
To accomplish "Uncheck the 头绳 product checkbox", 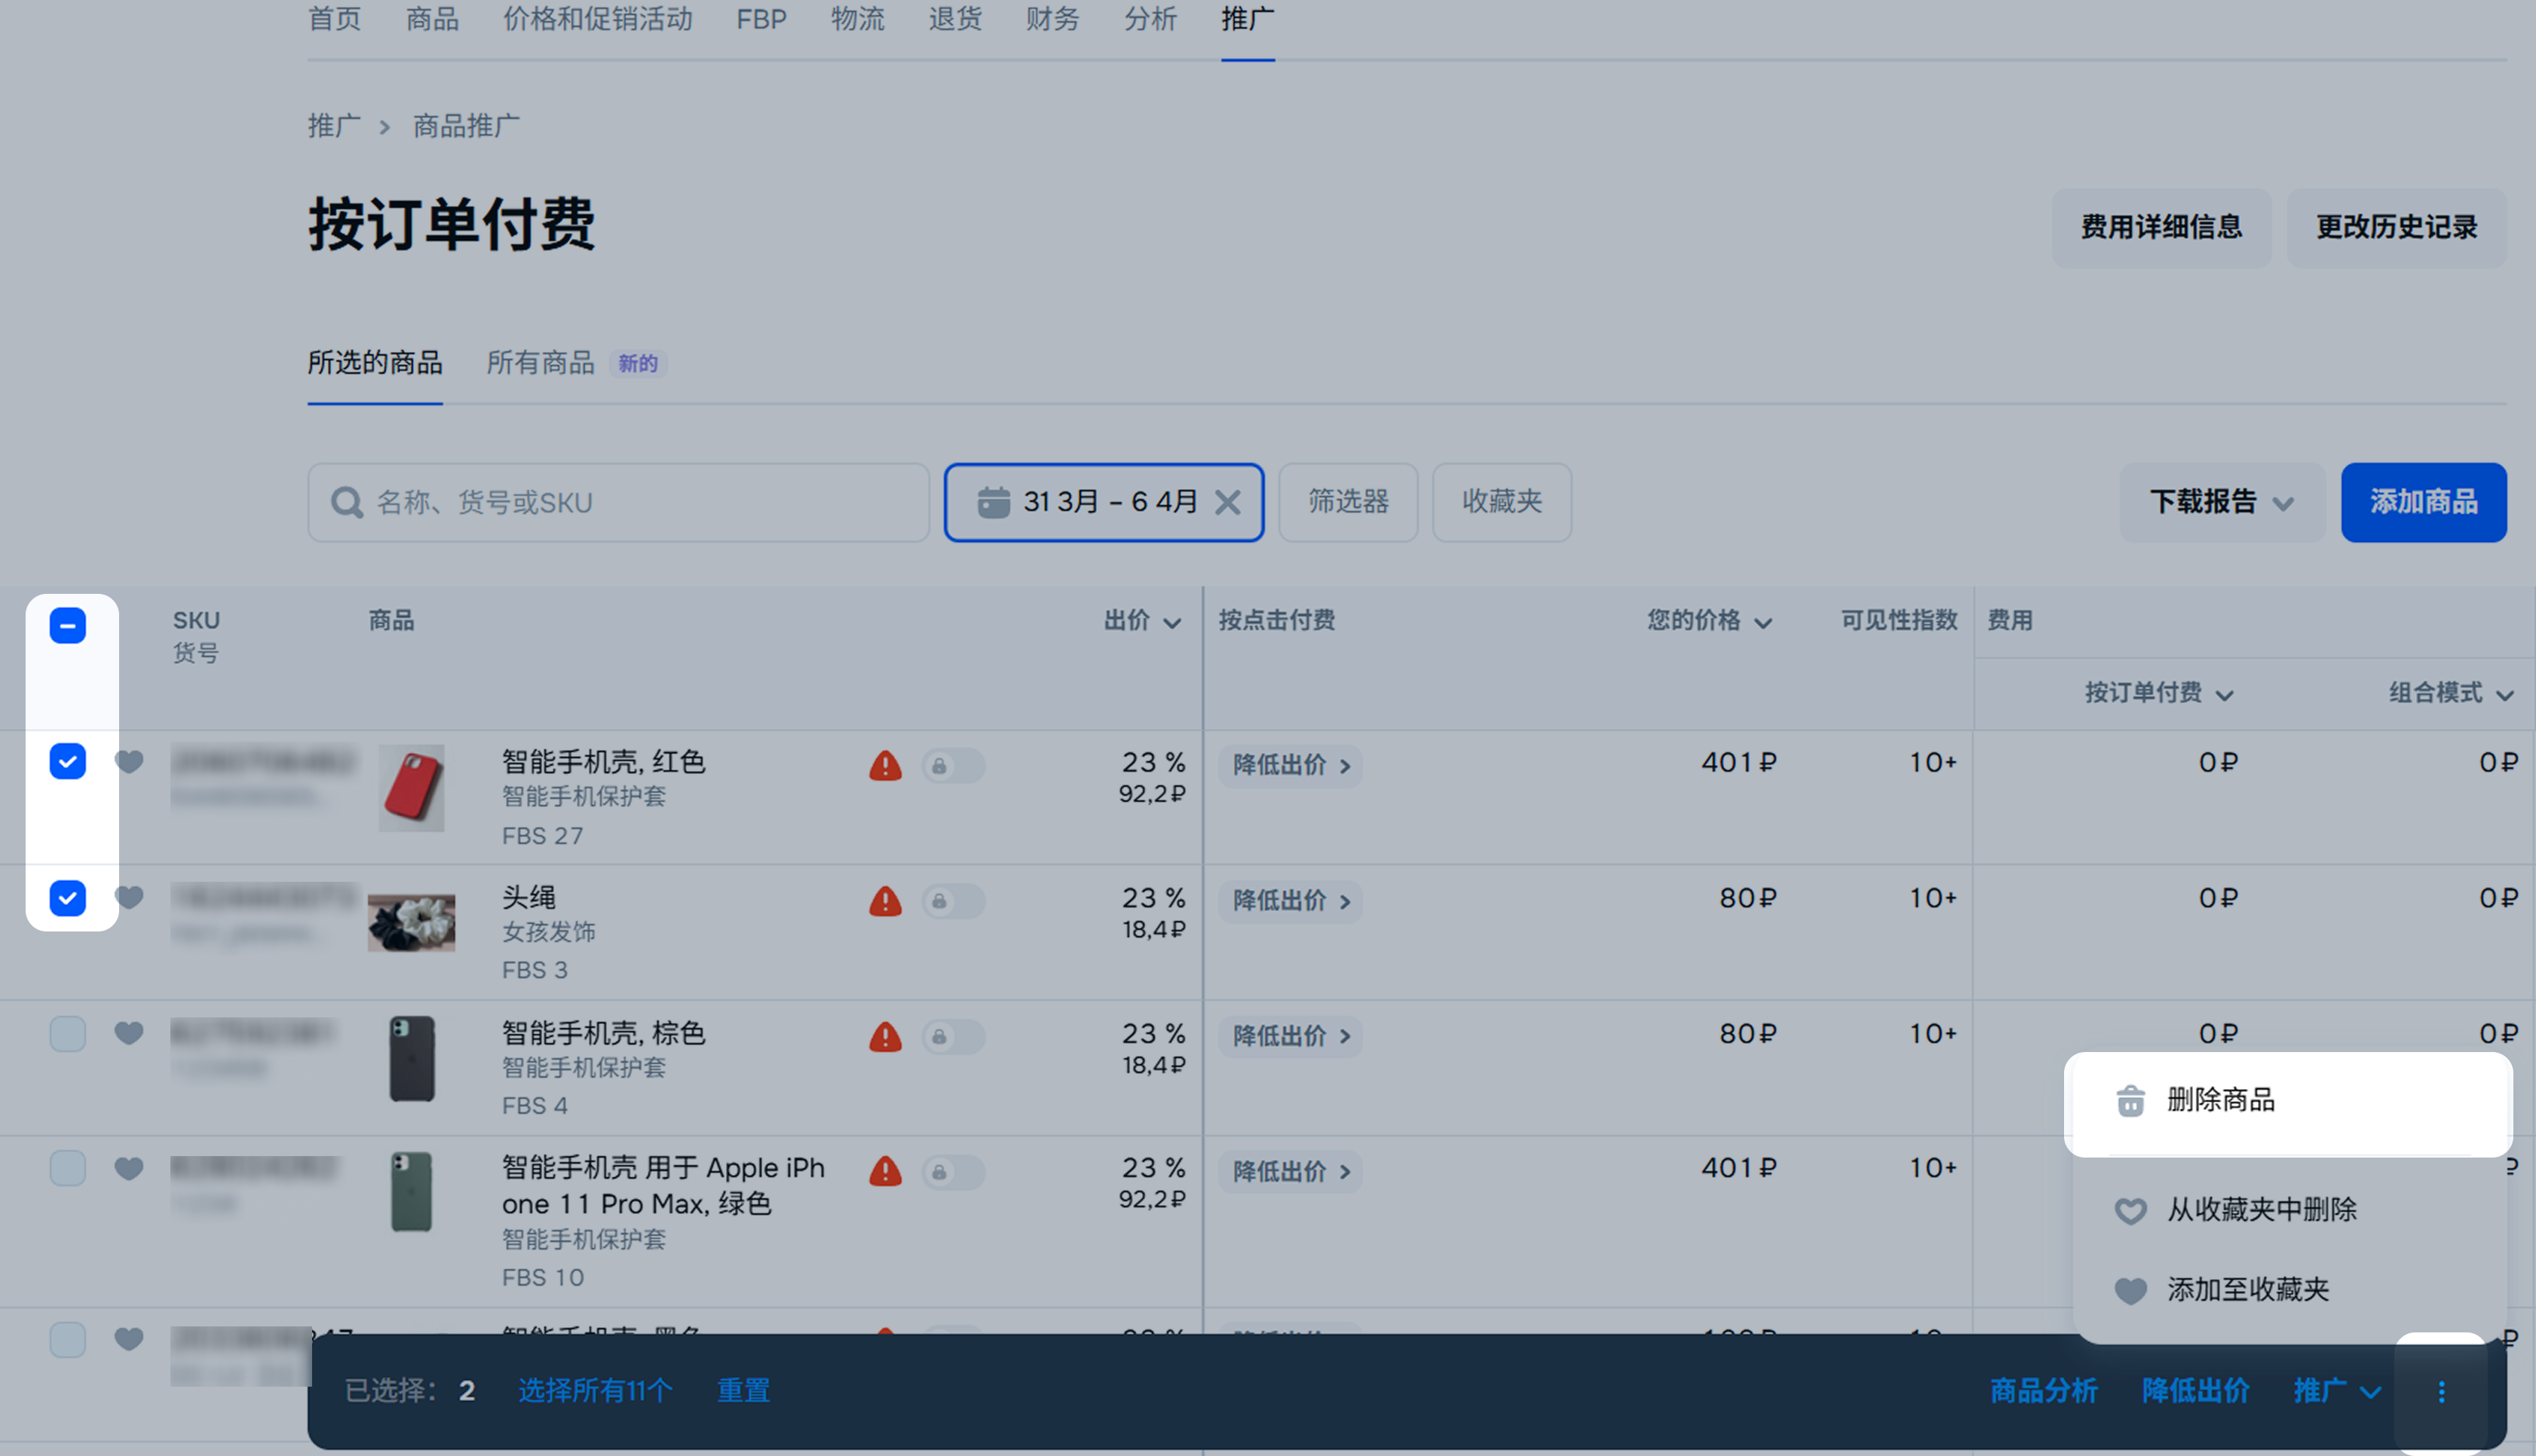I will coord(68,898).
